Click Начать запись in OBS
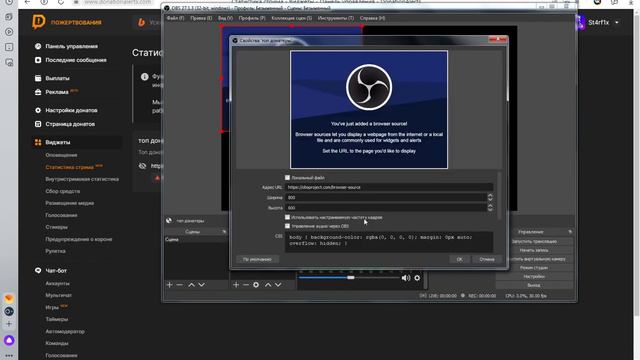 pyautogui.click(x=534, y=250)
